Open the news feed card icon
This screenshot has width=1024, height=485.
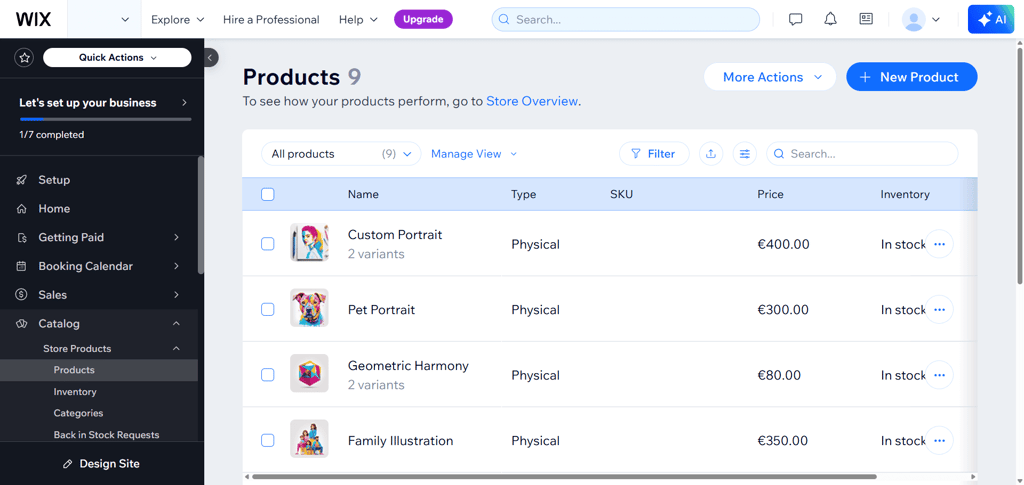click(x=866, y=20)
